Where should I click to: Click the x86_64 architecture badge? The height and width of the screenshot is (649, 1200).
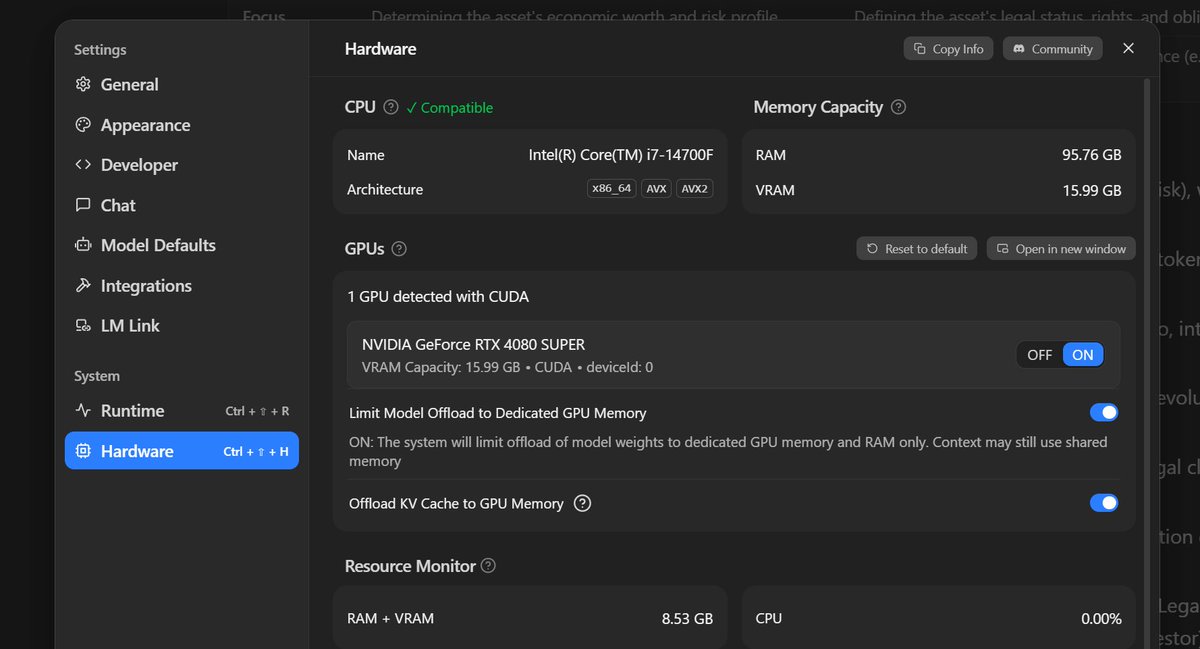[610, 188]
